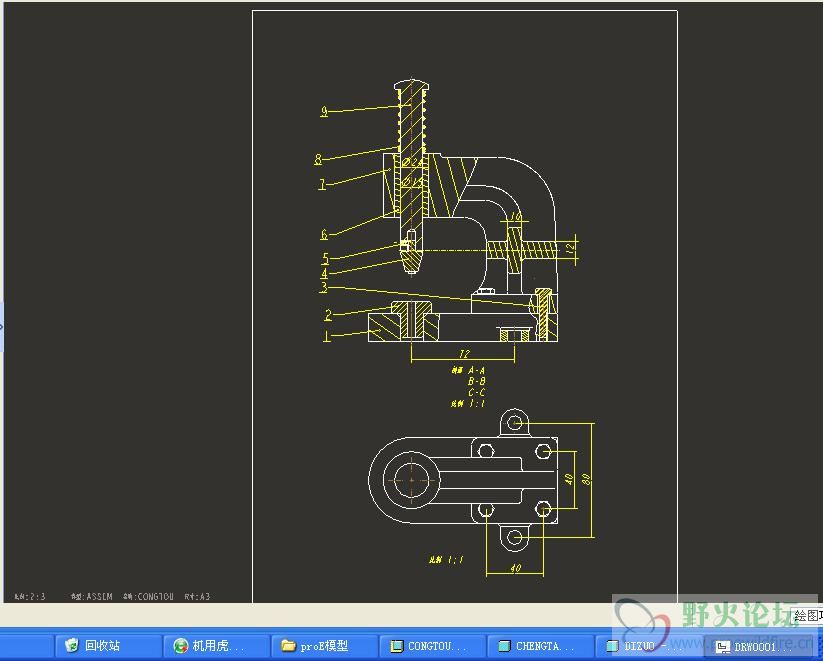The height and width of the screenshot is (661, 823).
Task: Switch to the CHENGTA... taskbar window
Action: tap(541, 646)
